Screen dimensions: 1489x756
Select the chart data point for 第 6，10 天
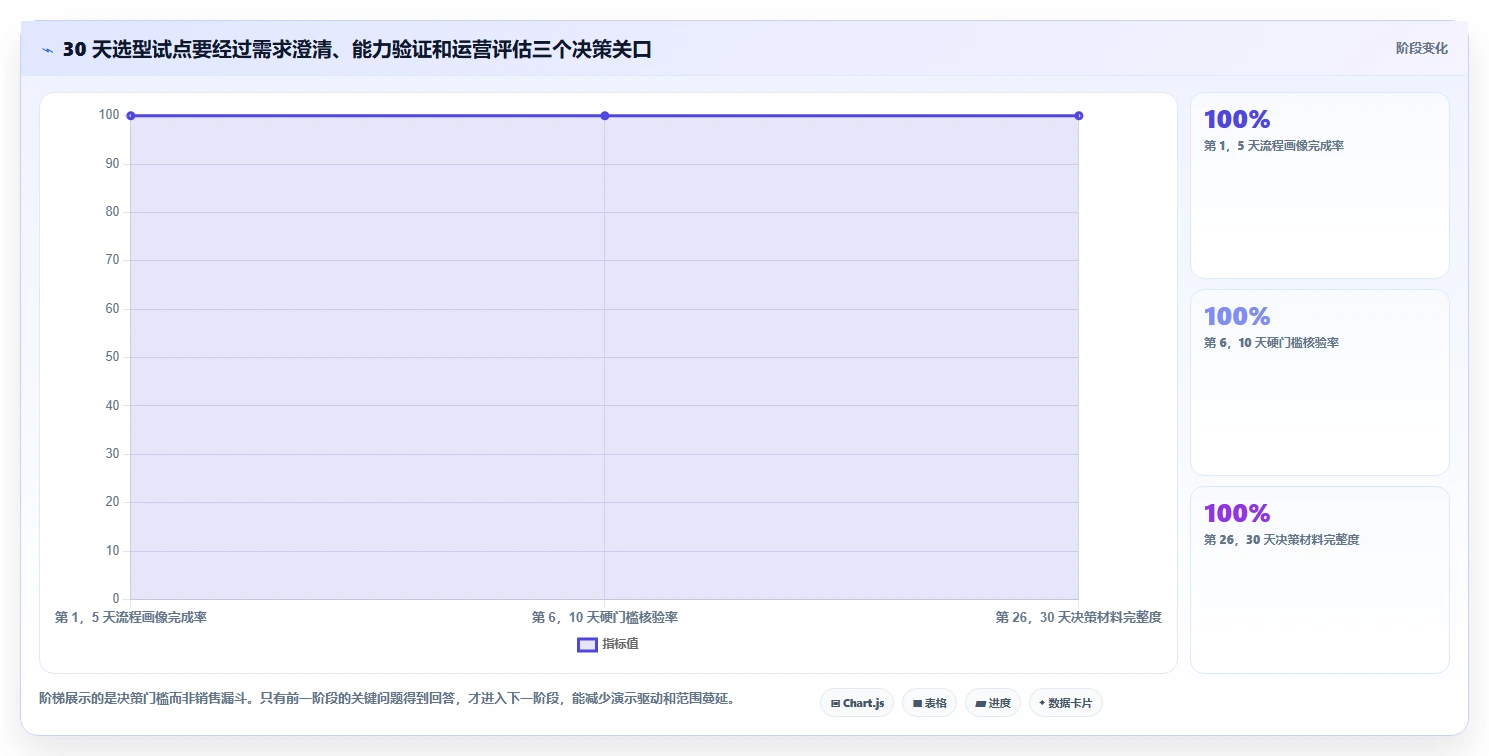coord(605,116)
